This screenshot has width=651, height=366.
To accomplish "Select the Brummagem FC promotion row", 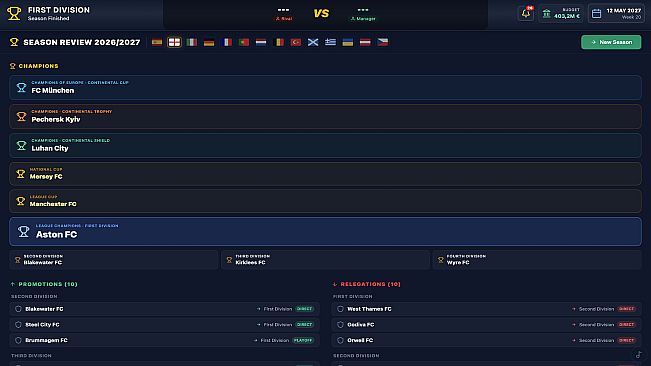I will pos(165,340).
